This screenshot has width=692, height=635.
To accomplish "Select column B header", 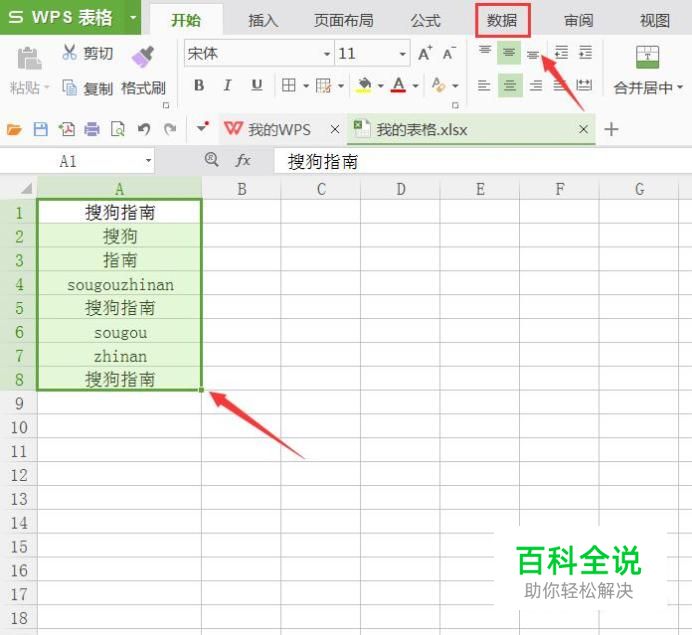I will (x=241, y=189).
